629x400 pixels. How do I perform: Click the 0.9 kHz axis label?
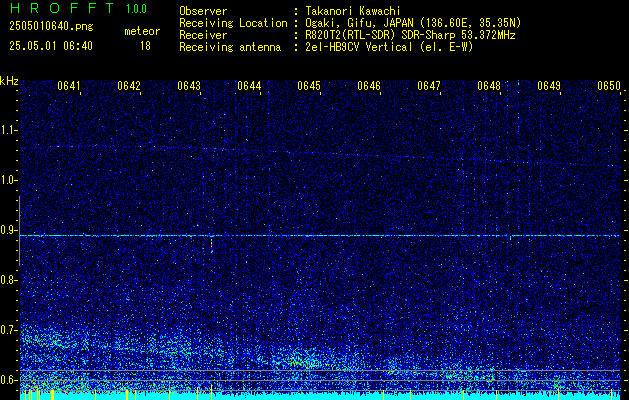point(8,230)
